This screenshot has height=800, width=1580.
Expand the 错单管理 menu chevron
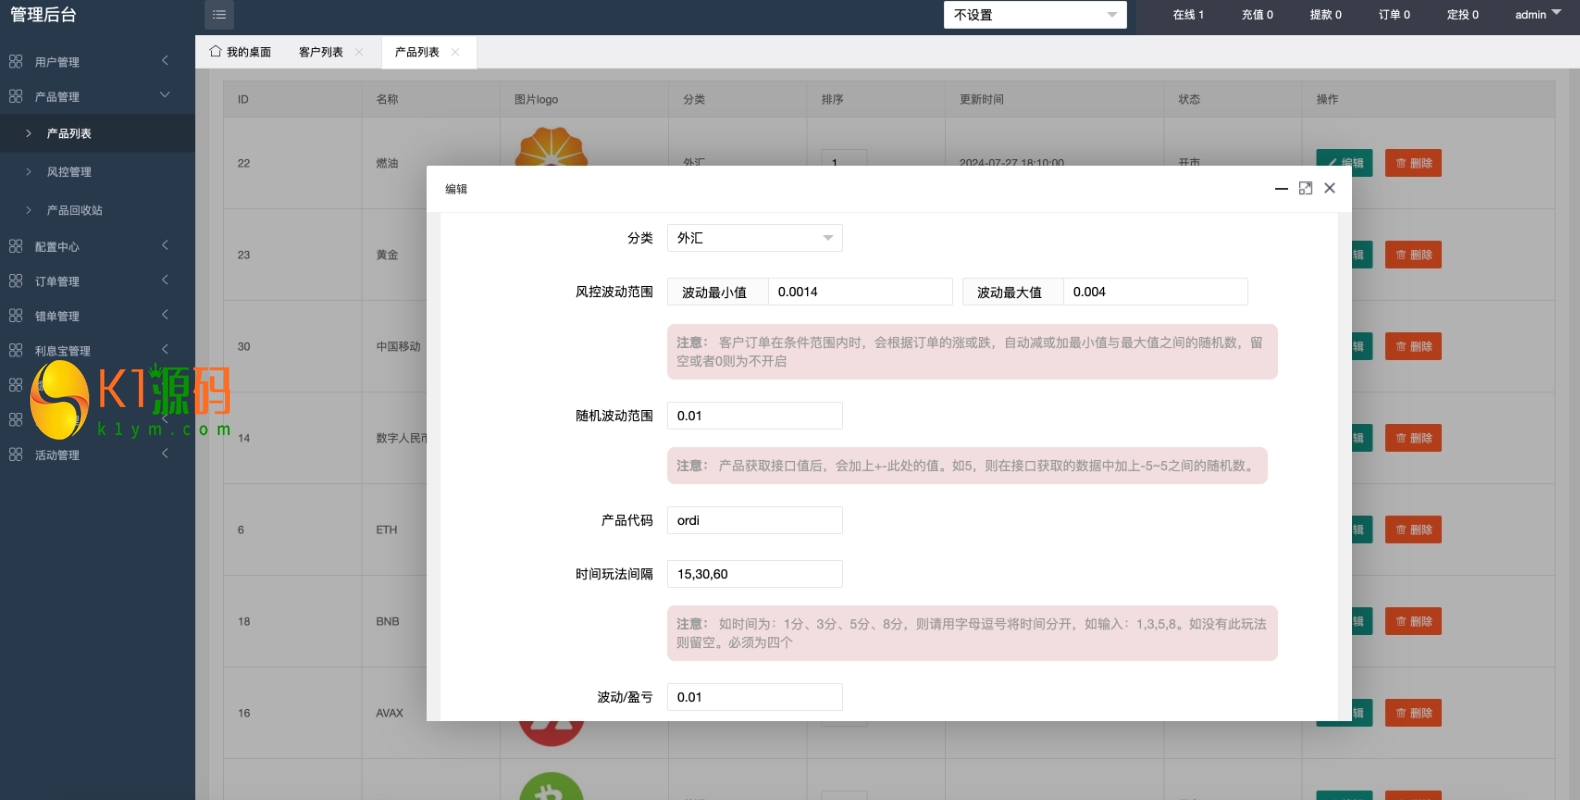pos(165,314)
